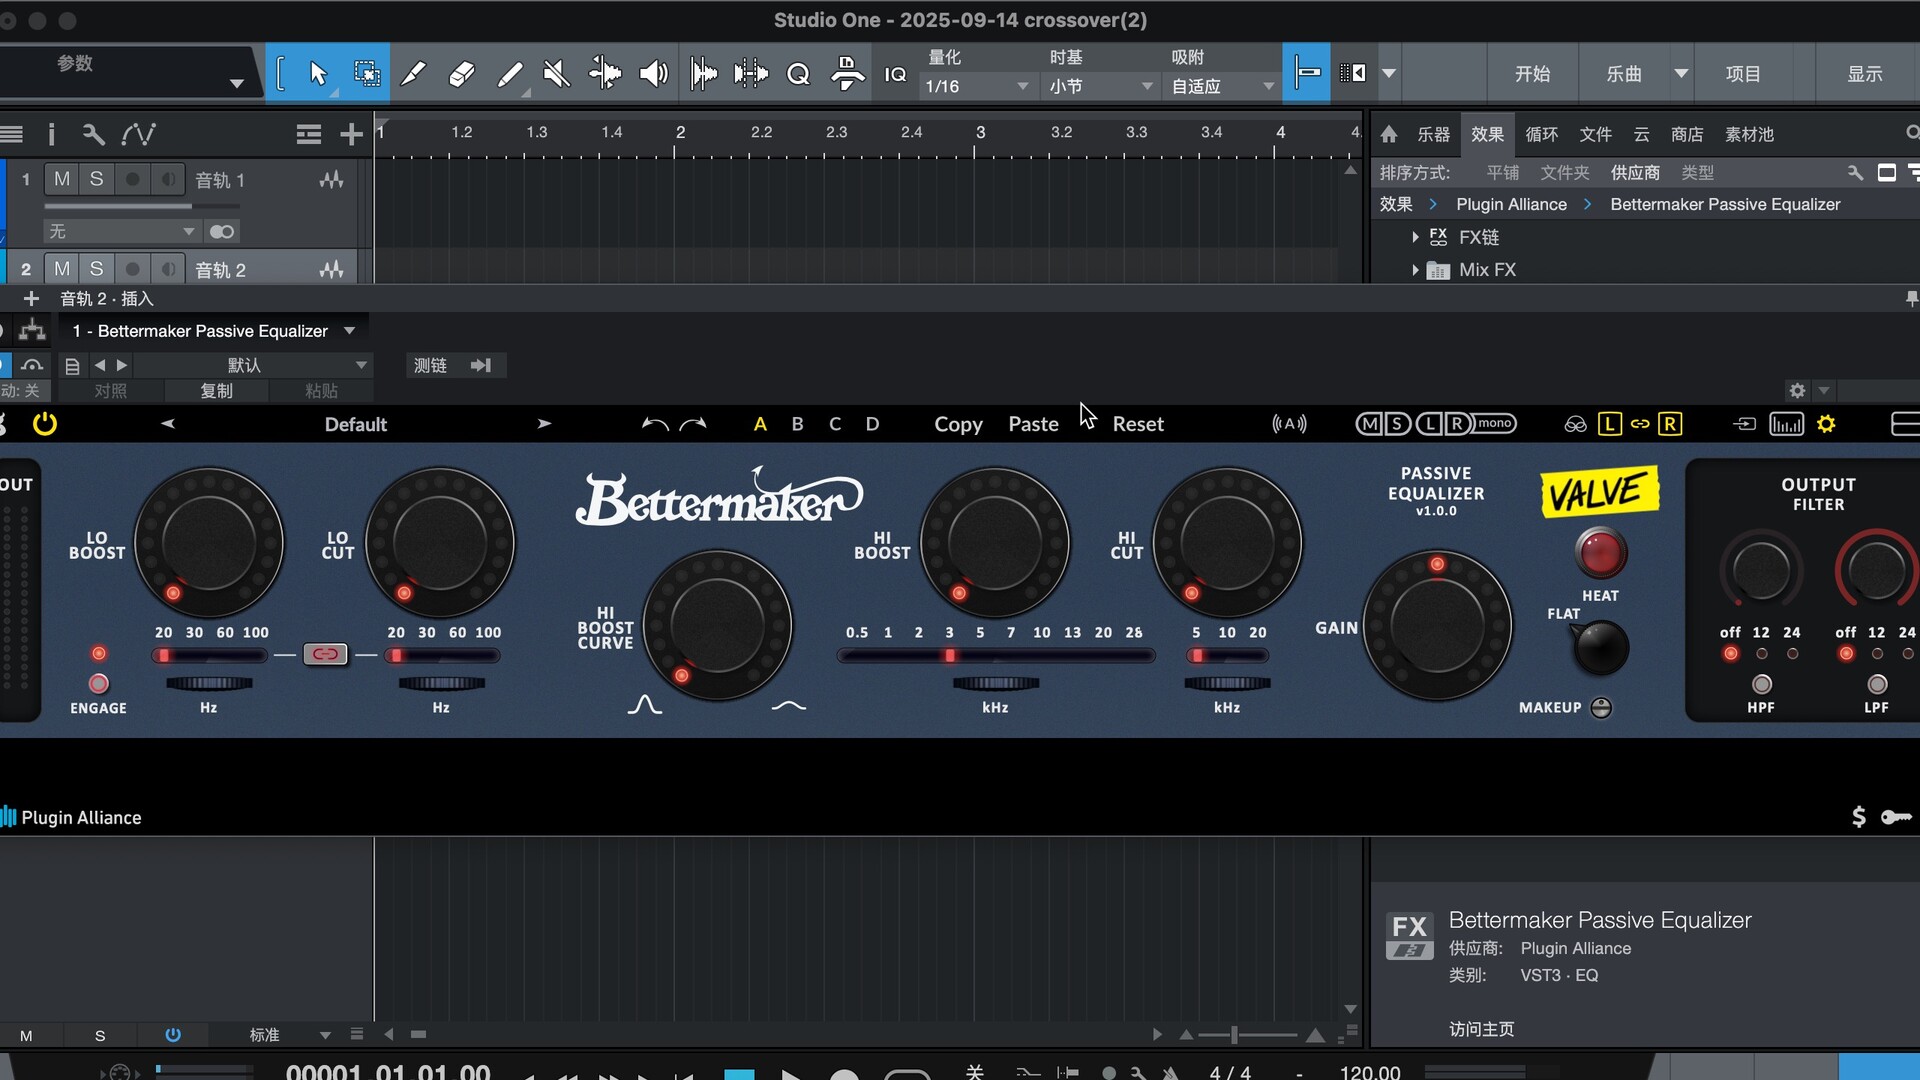Click the IQ quantize icon

point(895,74)
